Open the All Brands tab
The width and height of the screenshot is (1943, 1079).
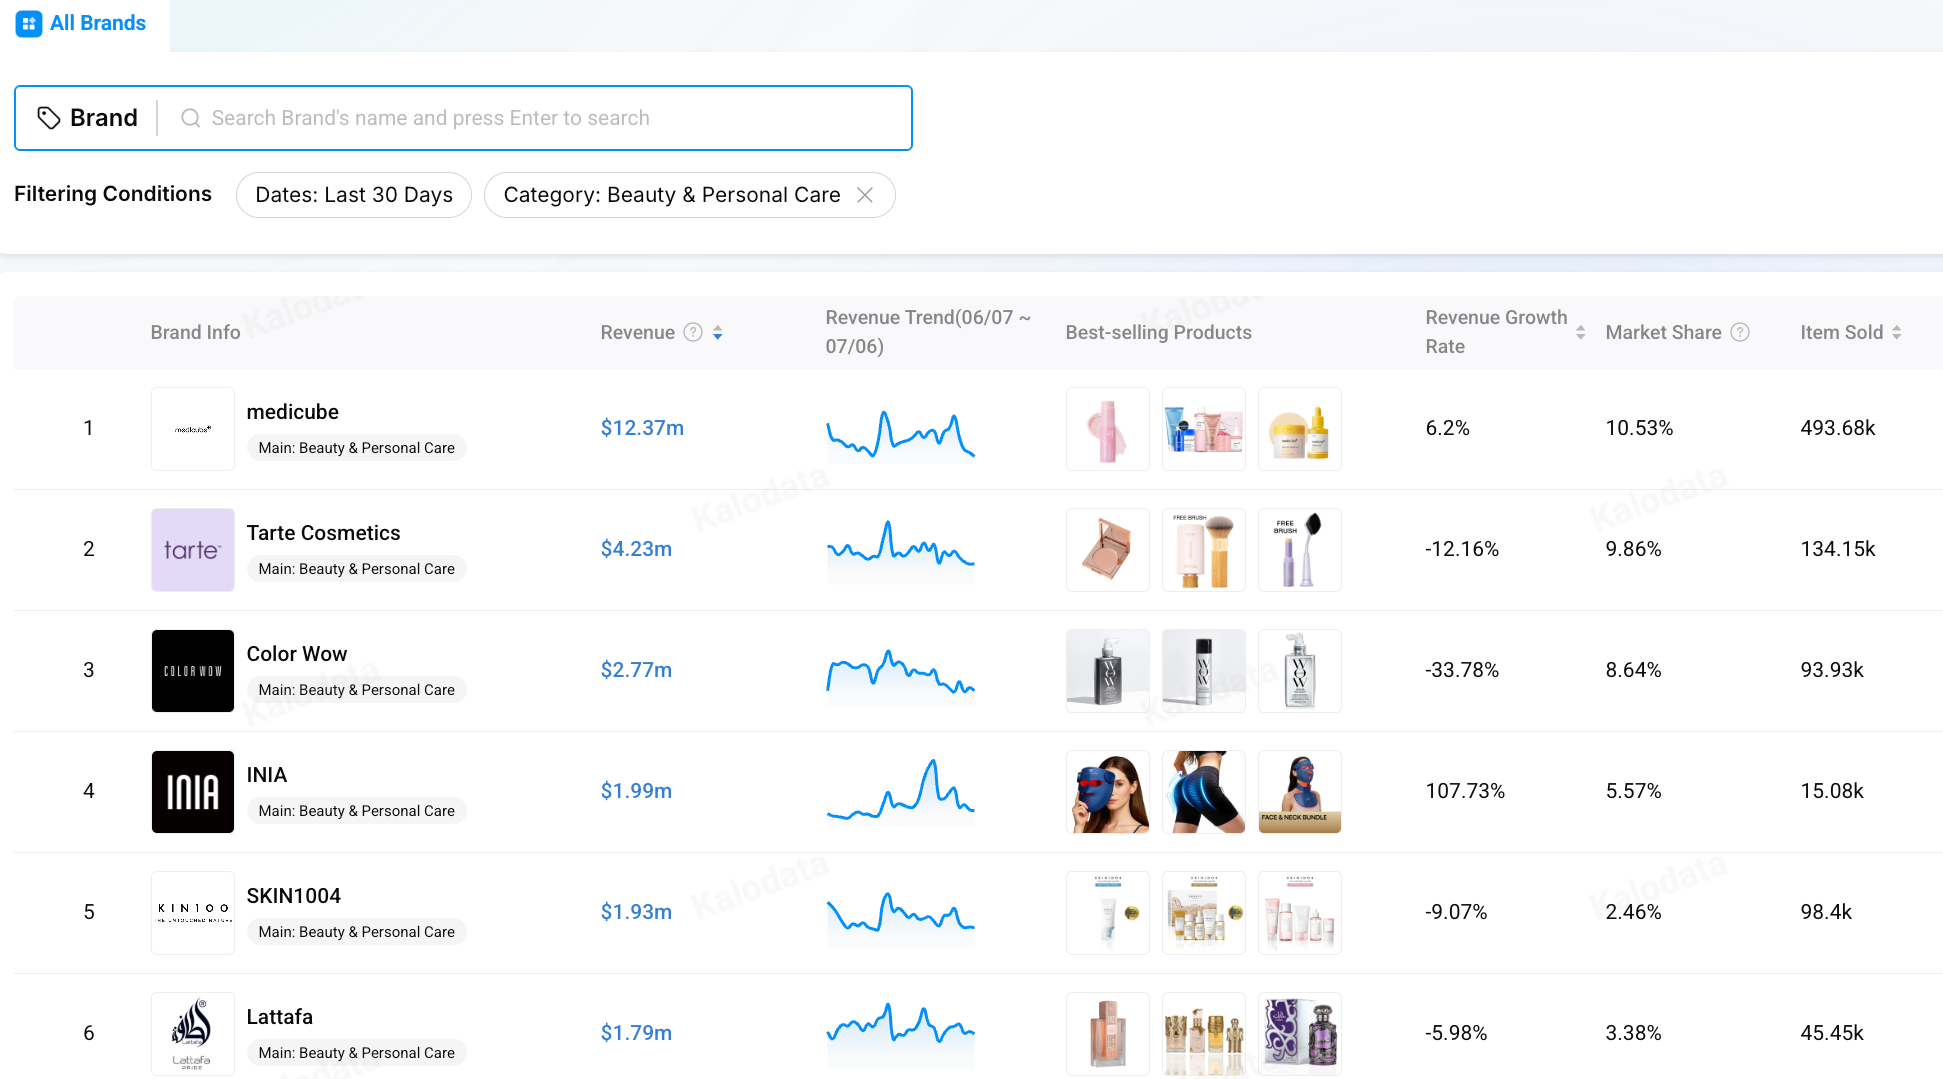coord(84,24)
